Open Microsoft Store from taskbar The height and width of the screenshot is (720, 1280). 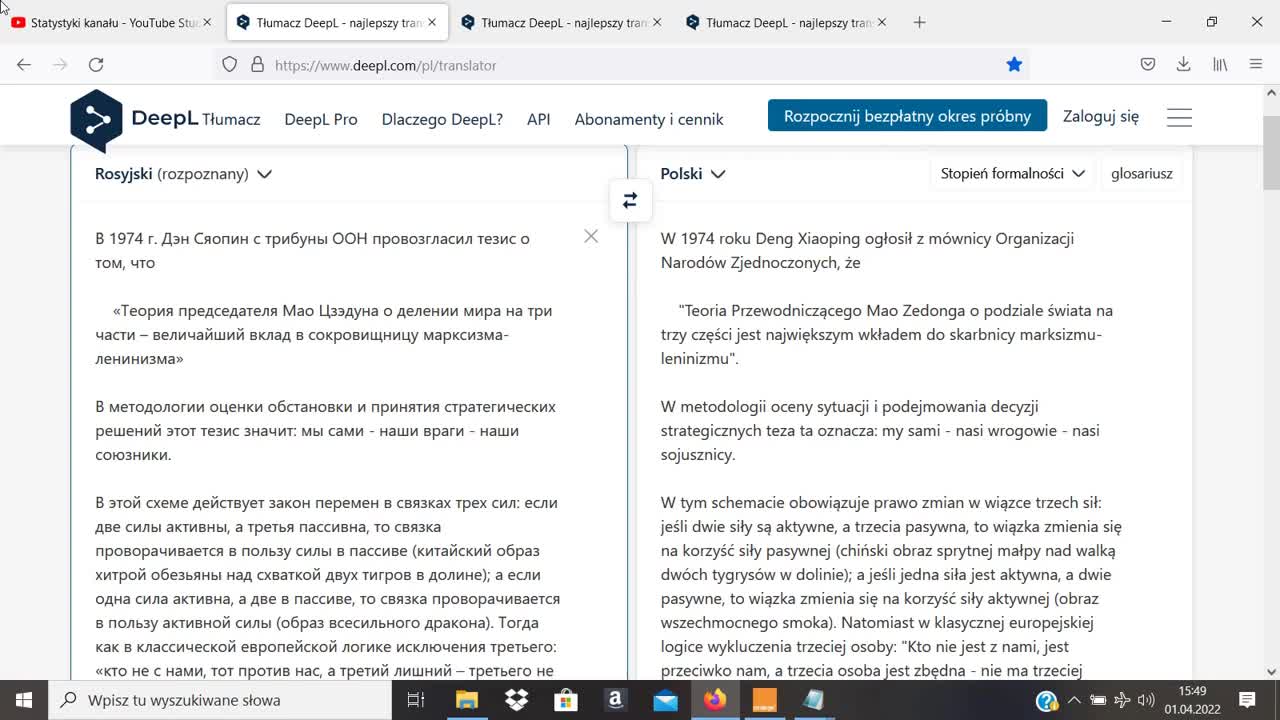tap(566, 700)
